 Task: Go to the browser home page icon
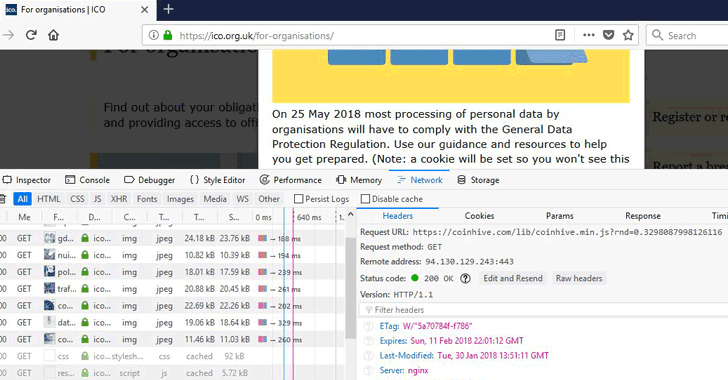coord(53,35)
